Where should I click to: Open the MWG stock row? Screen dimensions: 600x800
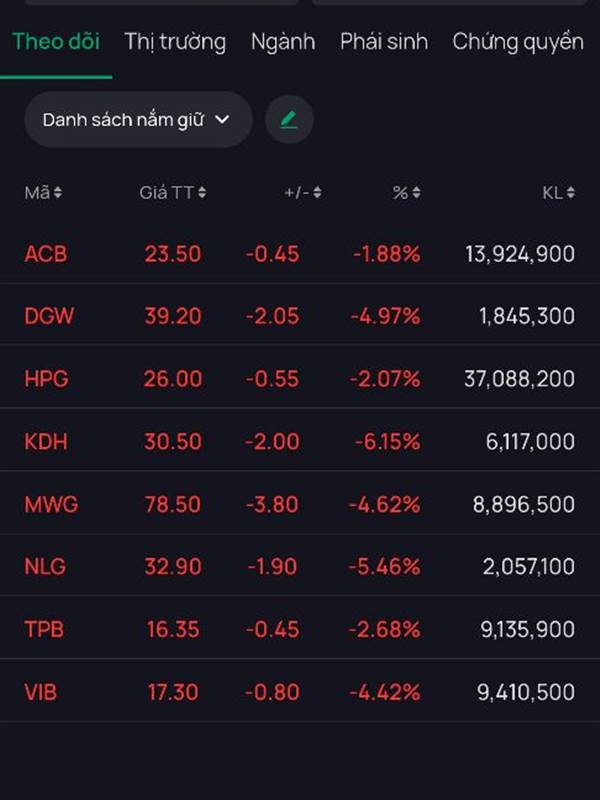point(51,504)
